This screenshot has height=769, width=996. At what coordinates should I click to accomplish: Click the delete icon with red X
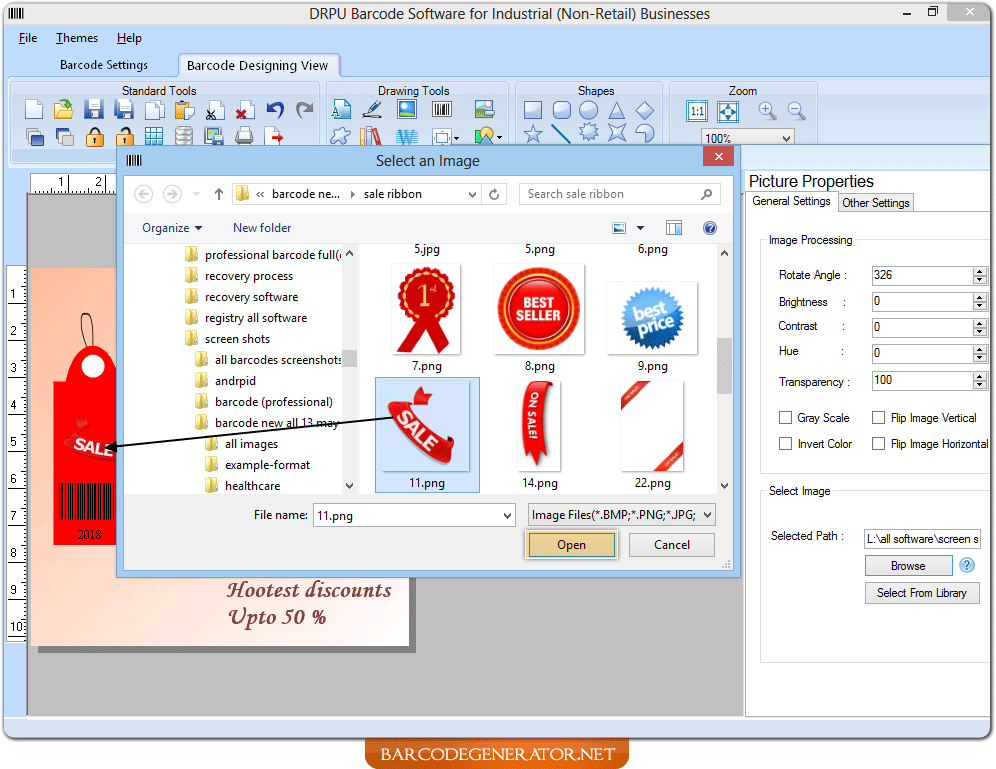click(x=243, y=111)
